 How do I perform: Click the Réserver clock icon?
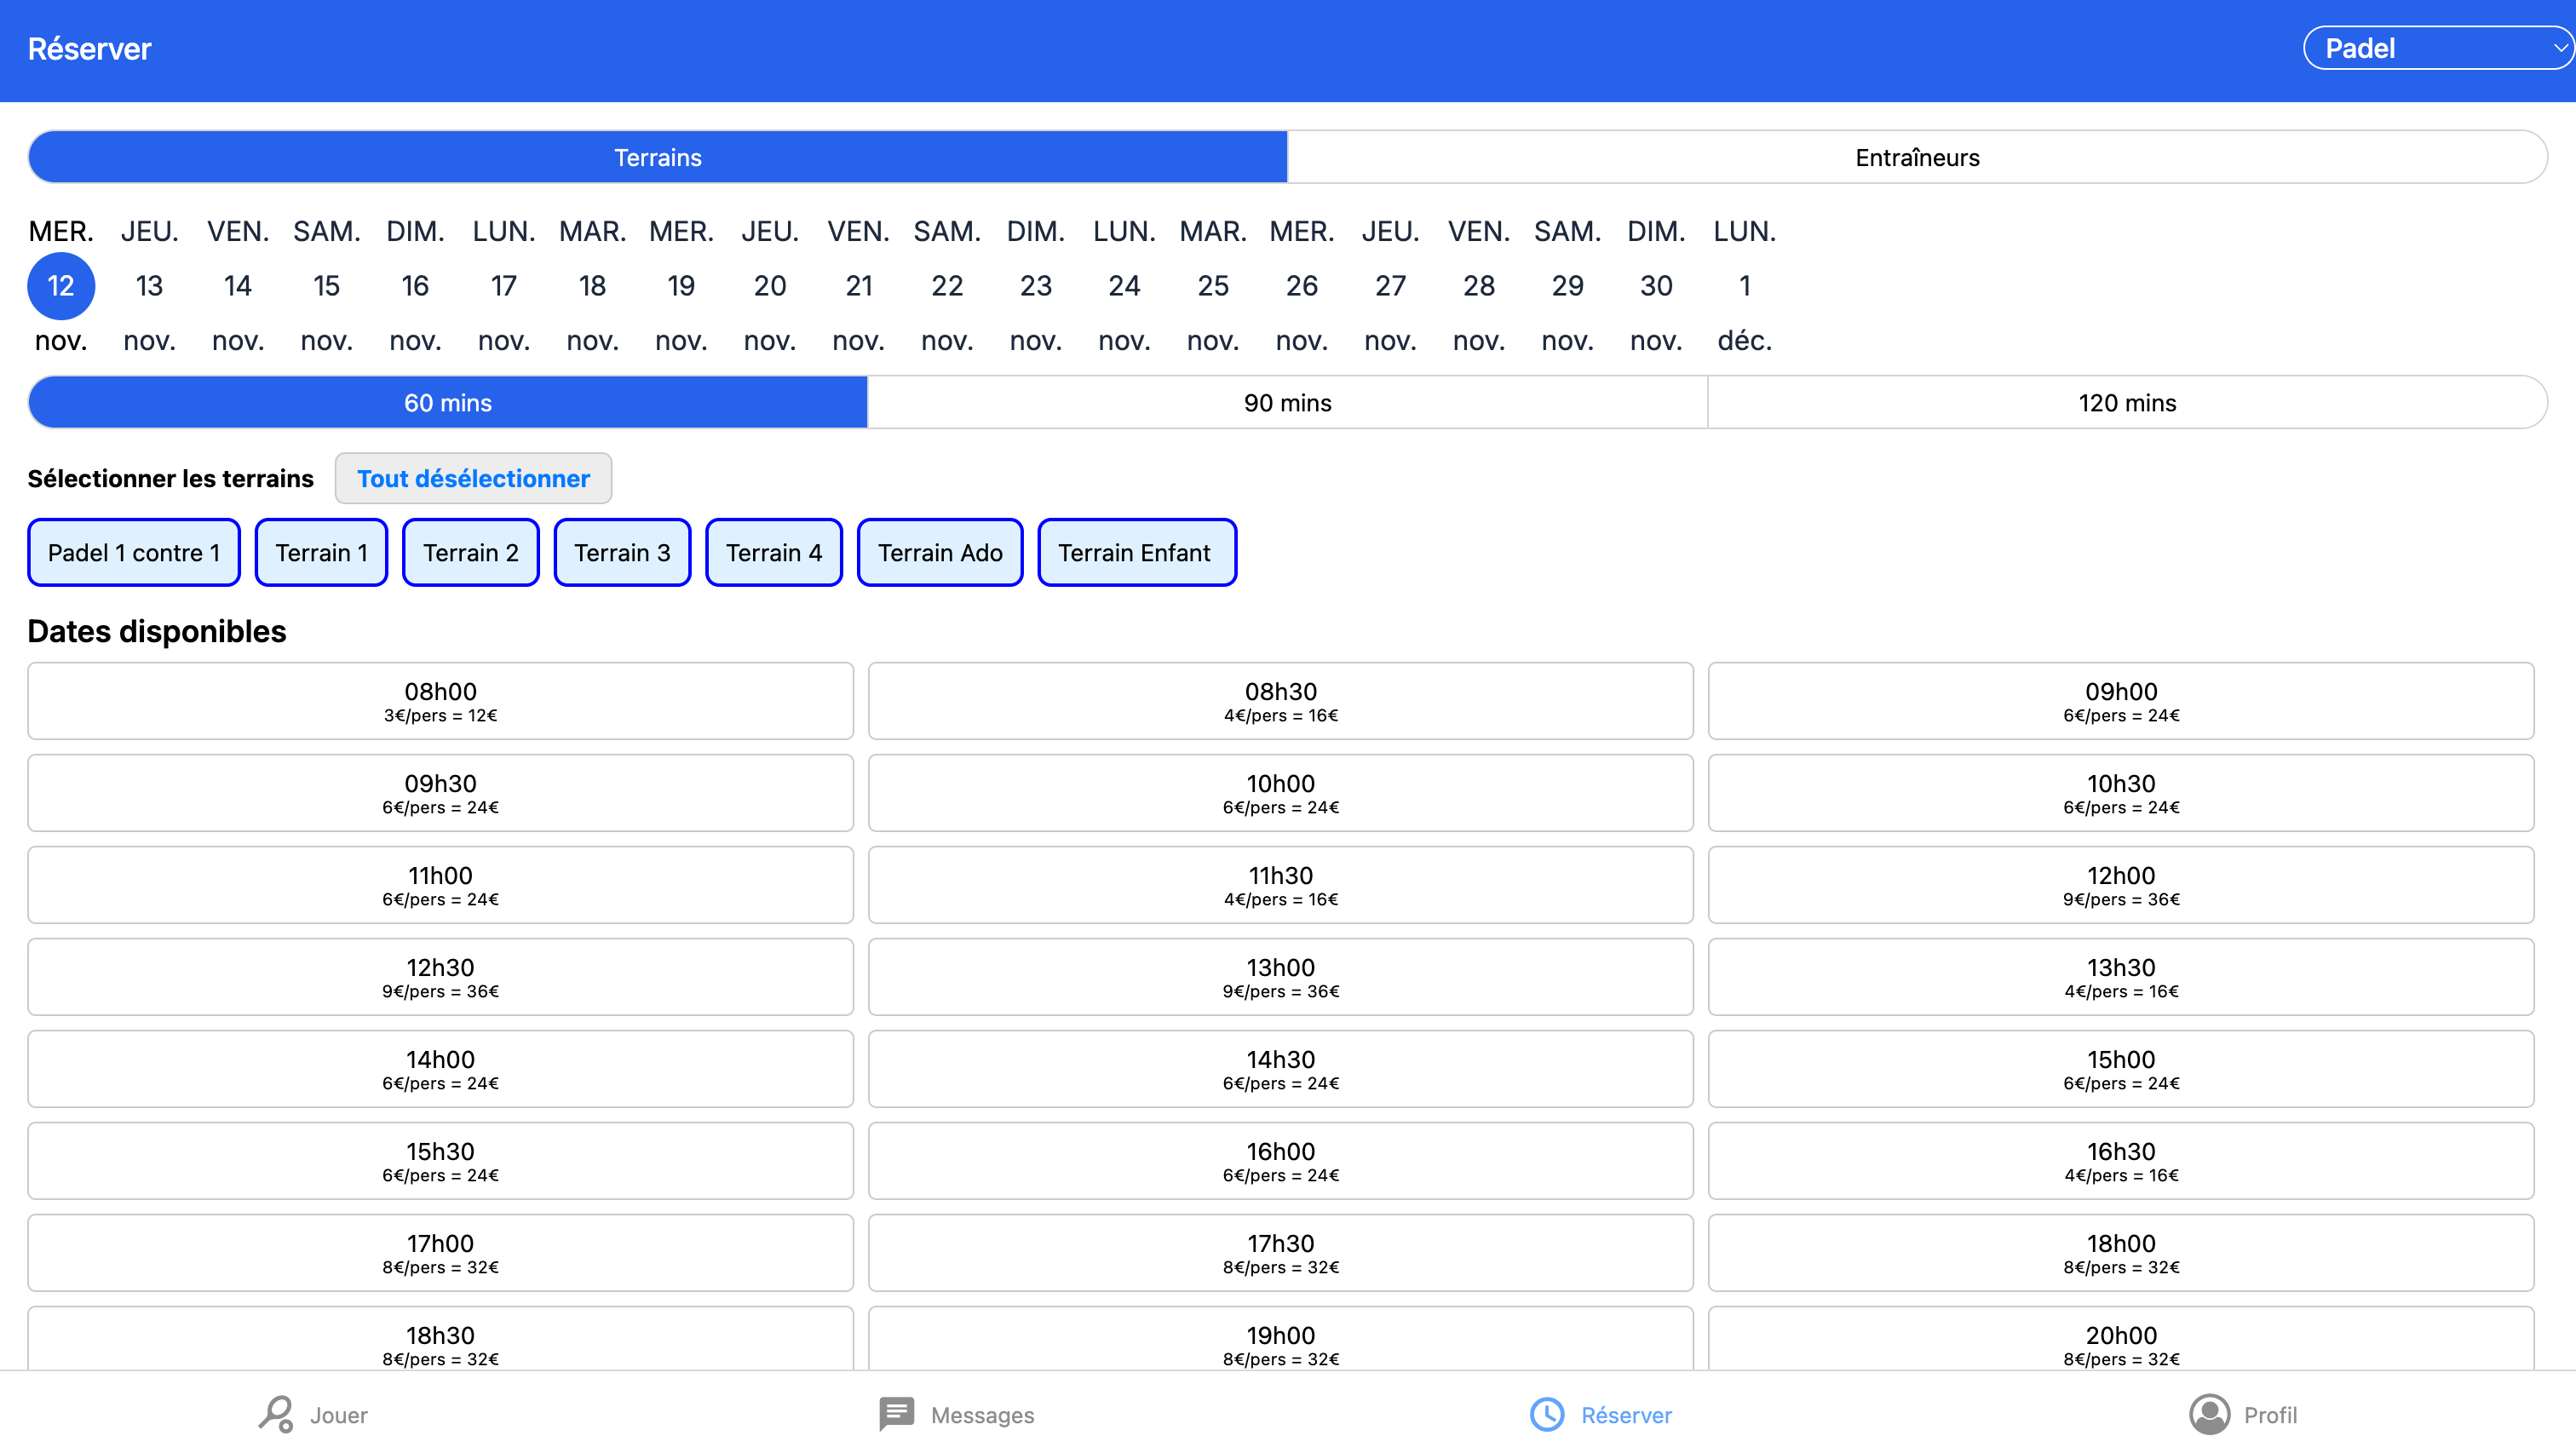click(x=1547, y=1414)
